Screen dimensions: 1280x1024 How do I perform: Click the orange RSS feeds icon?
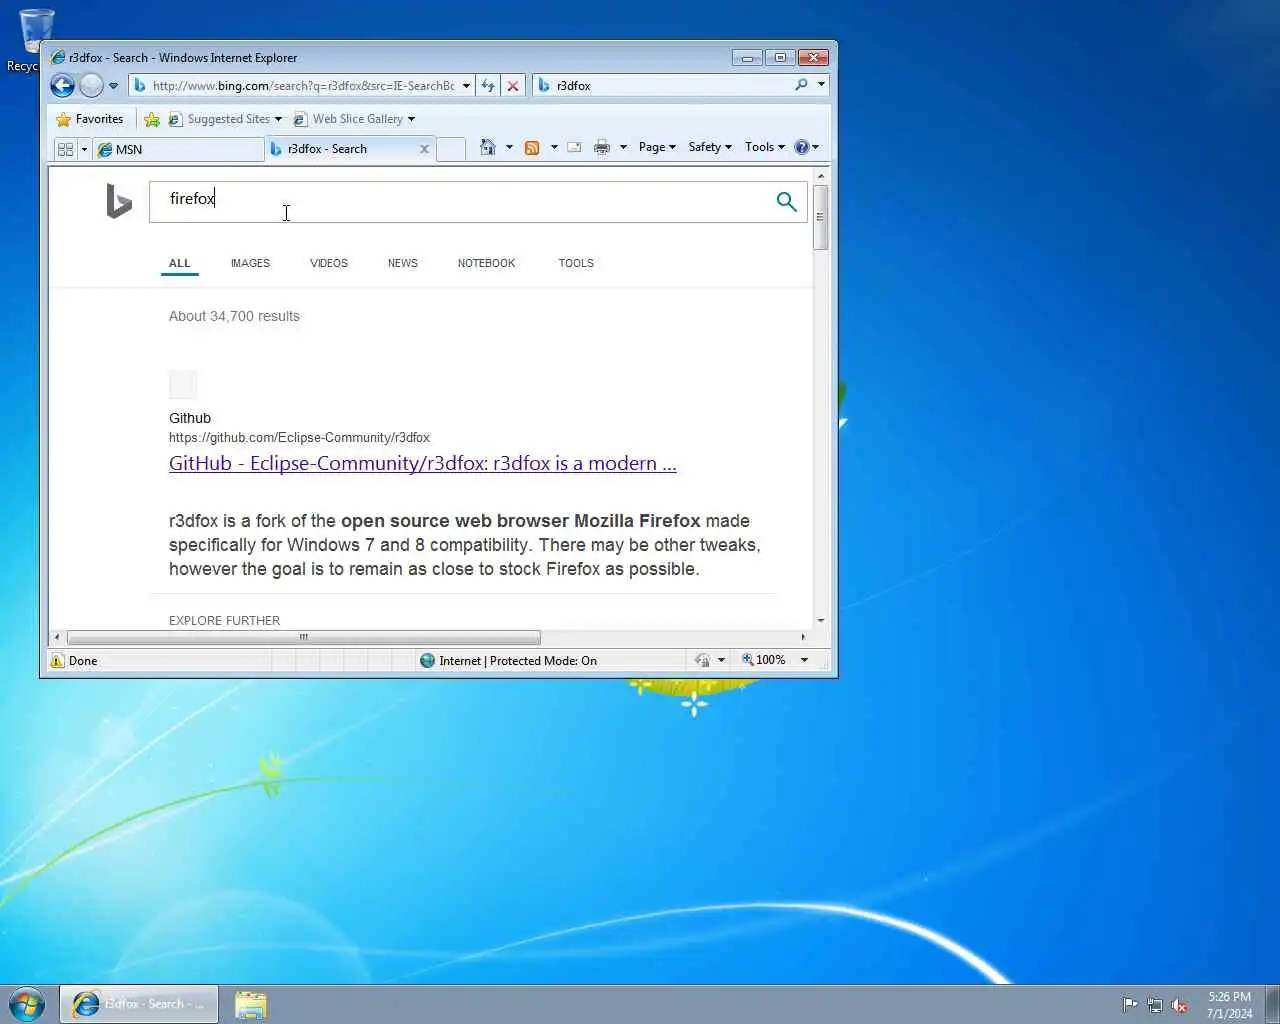(x=532, y=147)
